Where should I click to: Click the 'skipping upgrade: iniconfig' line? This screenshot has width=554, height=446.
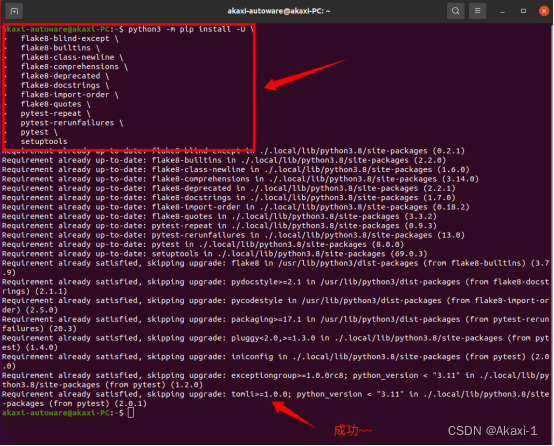pyautogui.click(x=276, y=362)
